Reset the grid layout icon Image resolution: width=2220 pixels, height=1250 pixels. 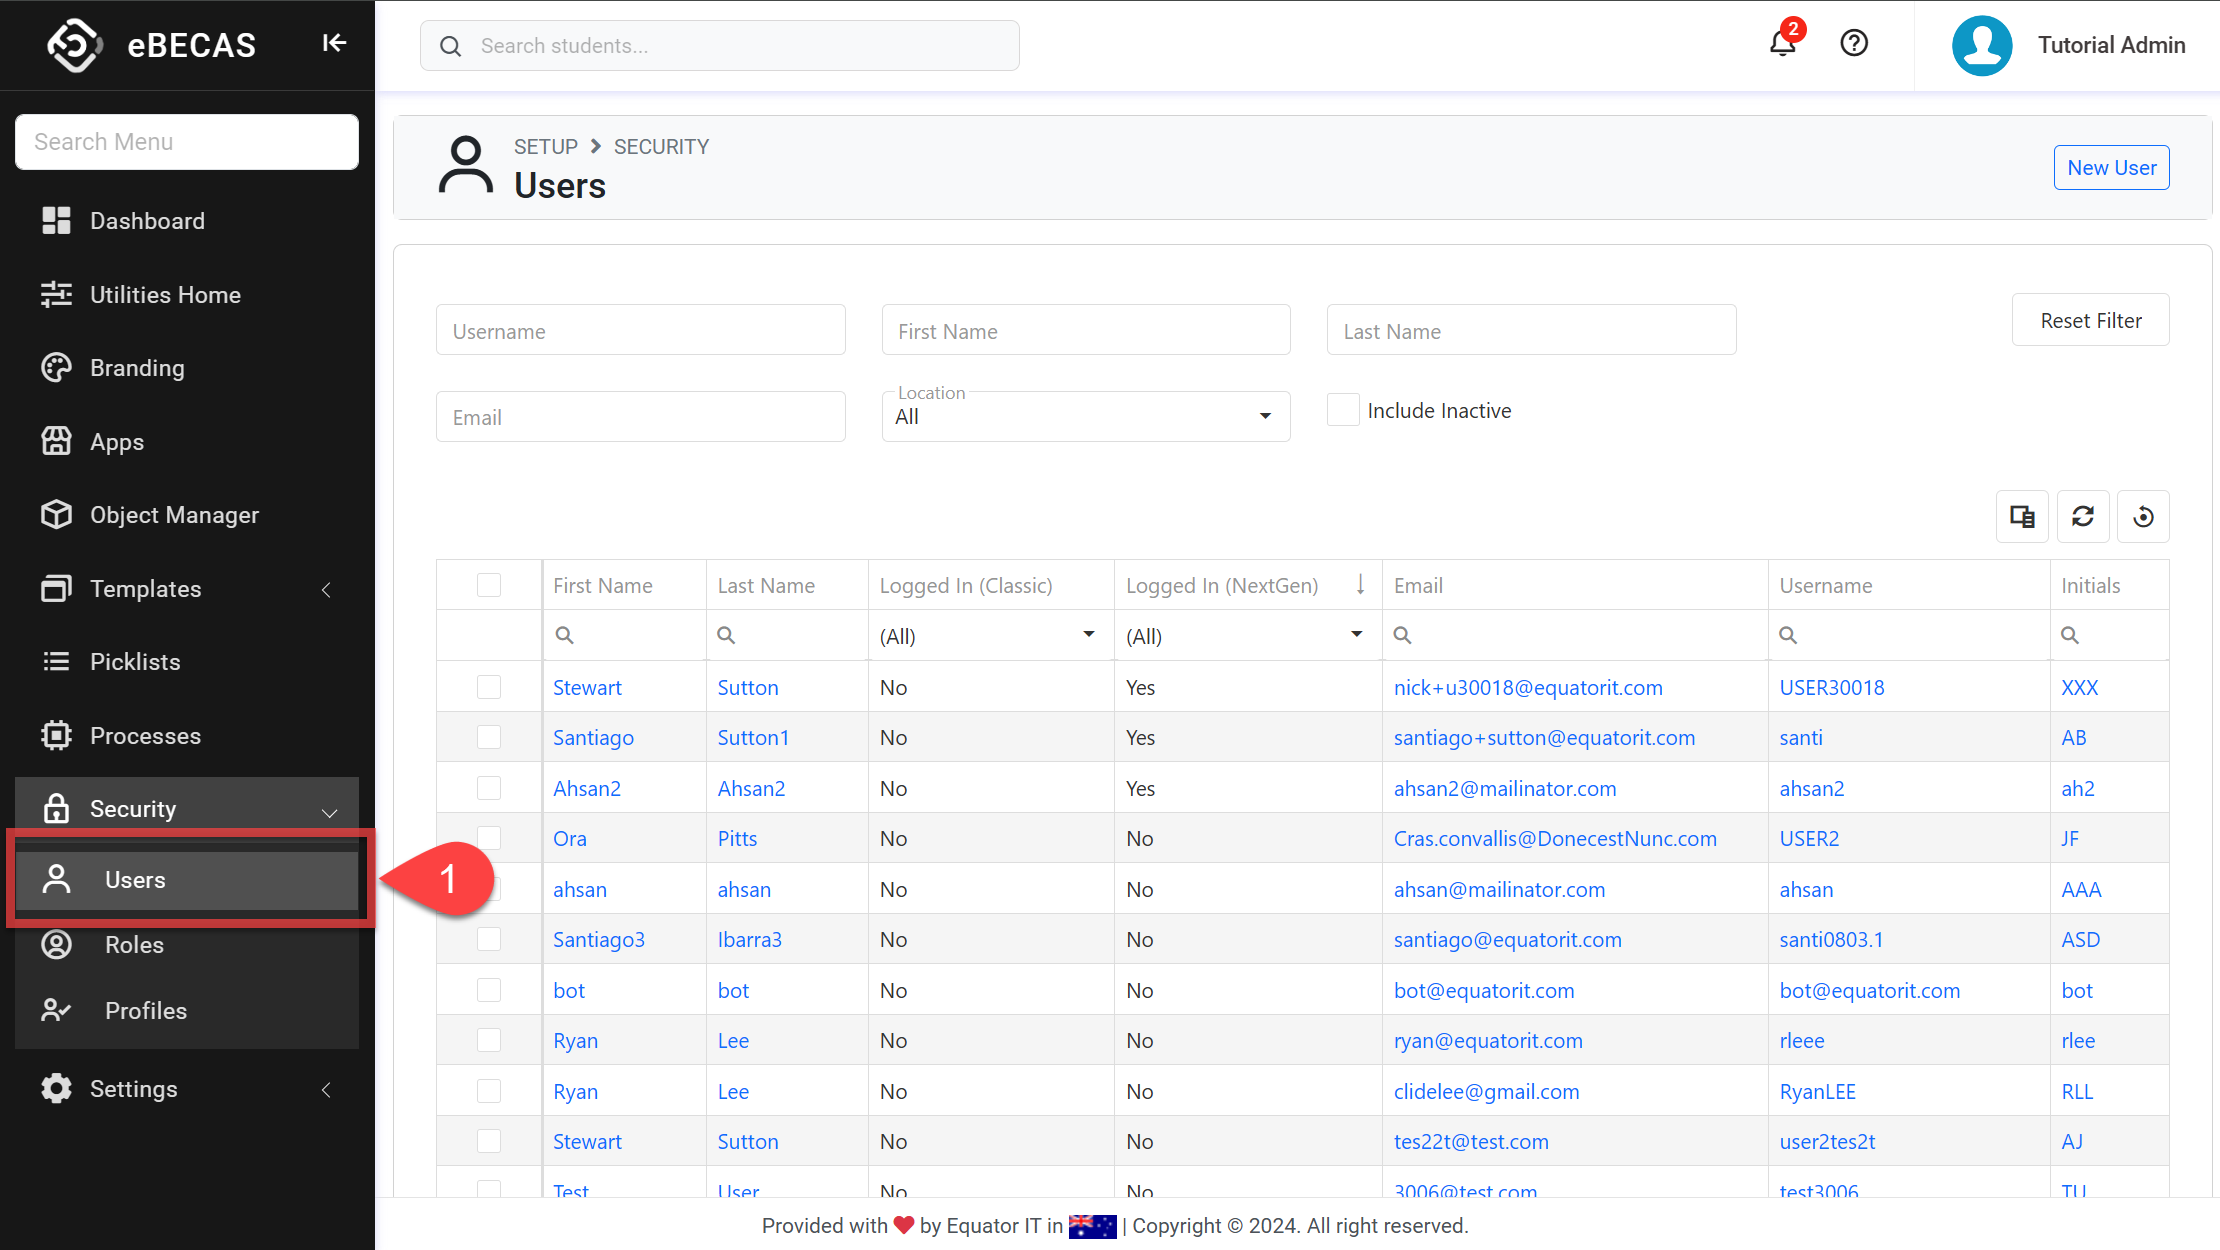pyautogui.click(x=2144, y=517)
